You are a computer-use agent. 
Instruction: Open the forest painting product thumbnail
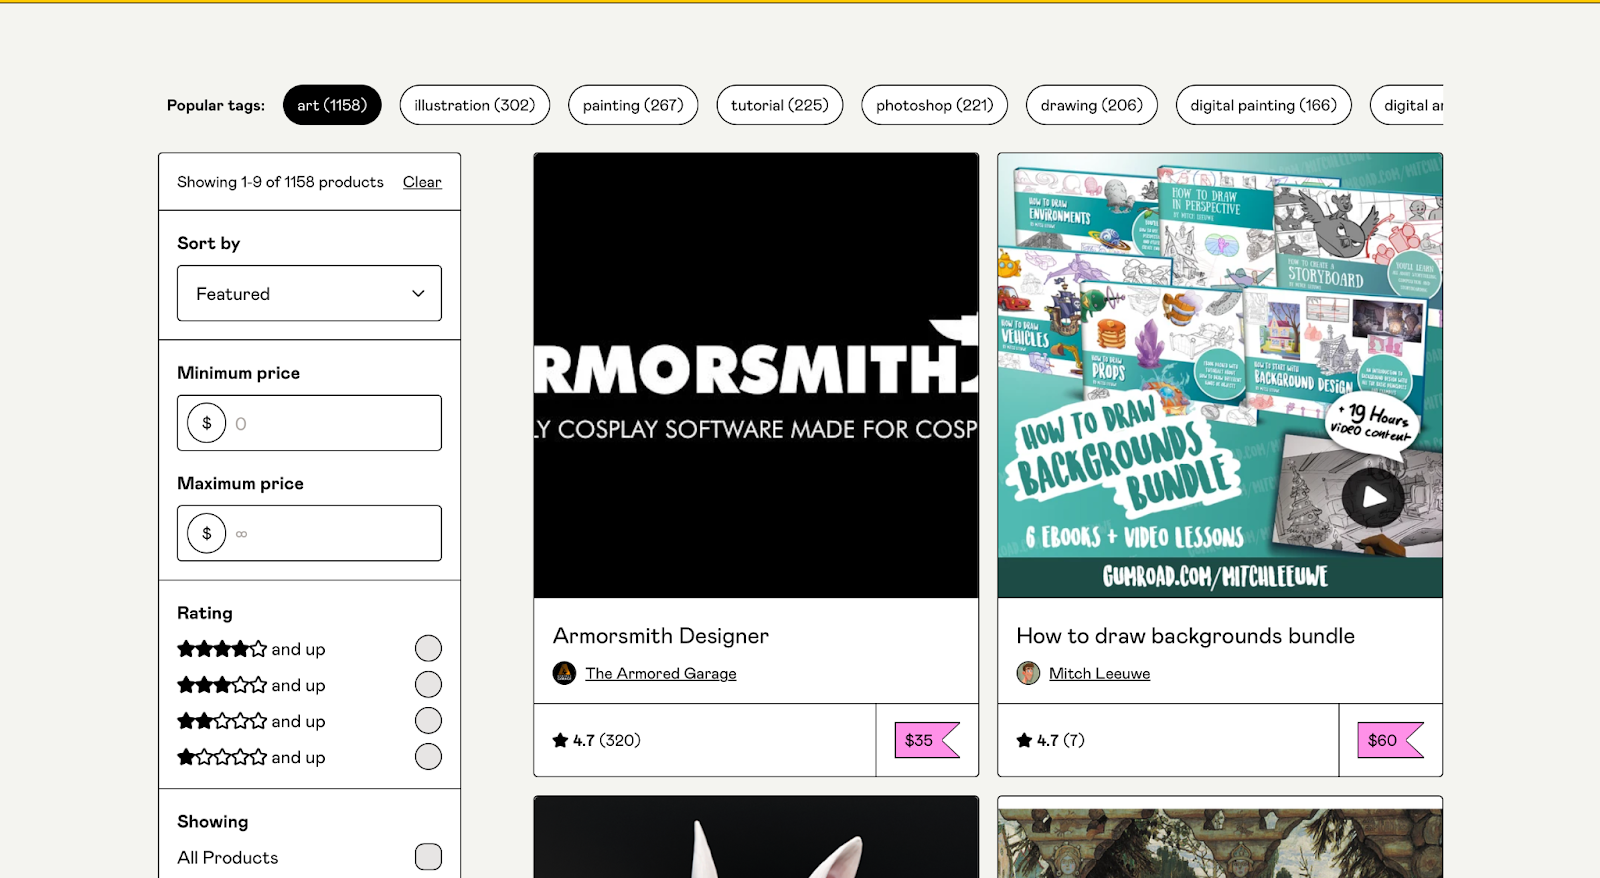tap(1220, 837)
